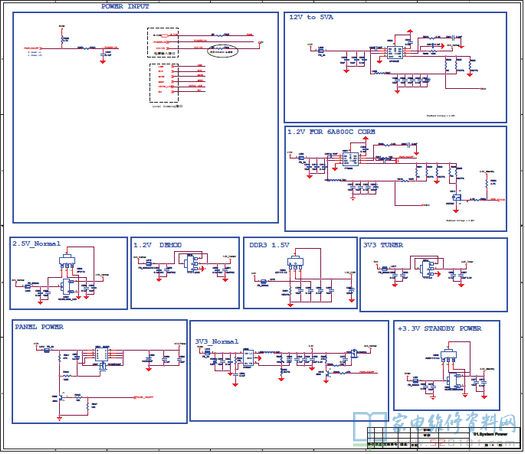
Task: Click the switch IC in PANEL POWER block
Action: coord(101,355)
